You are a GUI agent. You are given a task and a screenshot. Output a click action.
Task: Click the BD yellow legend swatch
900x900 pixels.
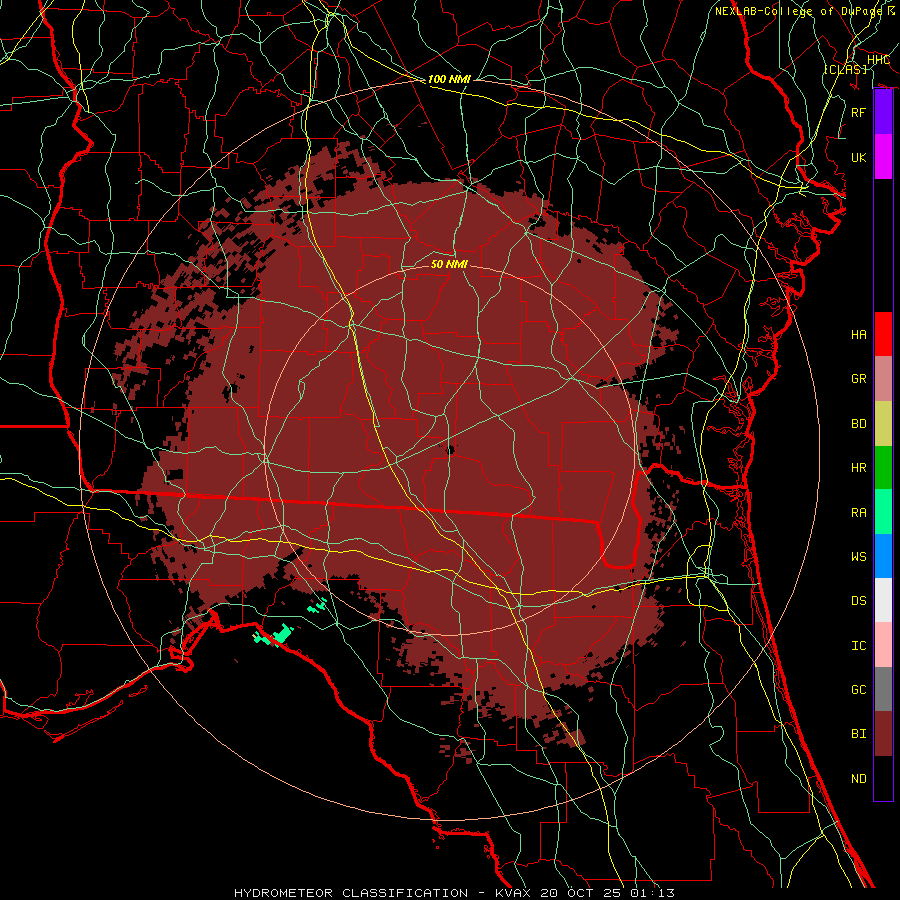coord(883,424)
